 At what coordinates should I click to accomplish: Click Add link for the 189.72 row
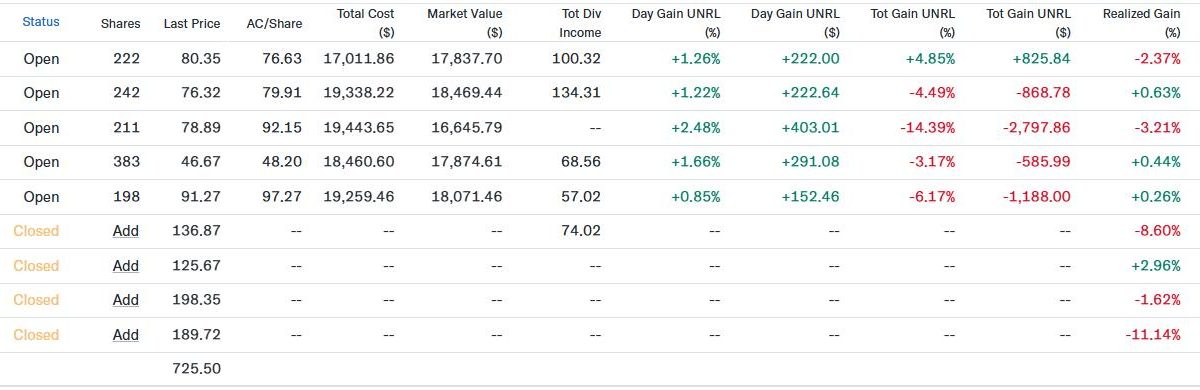126,335
